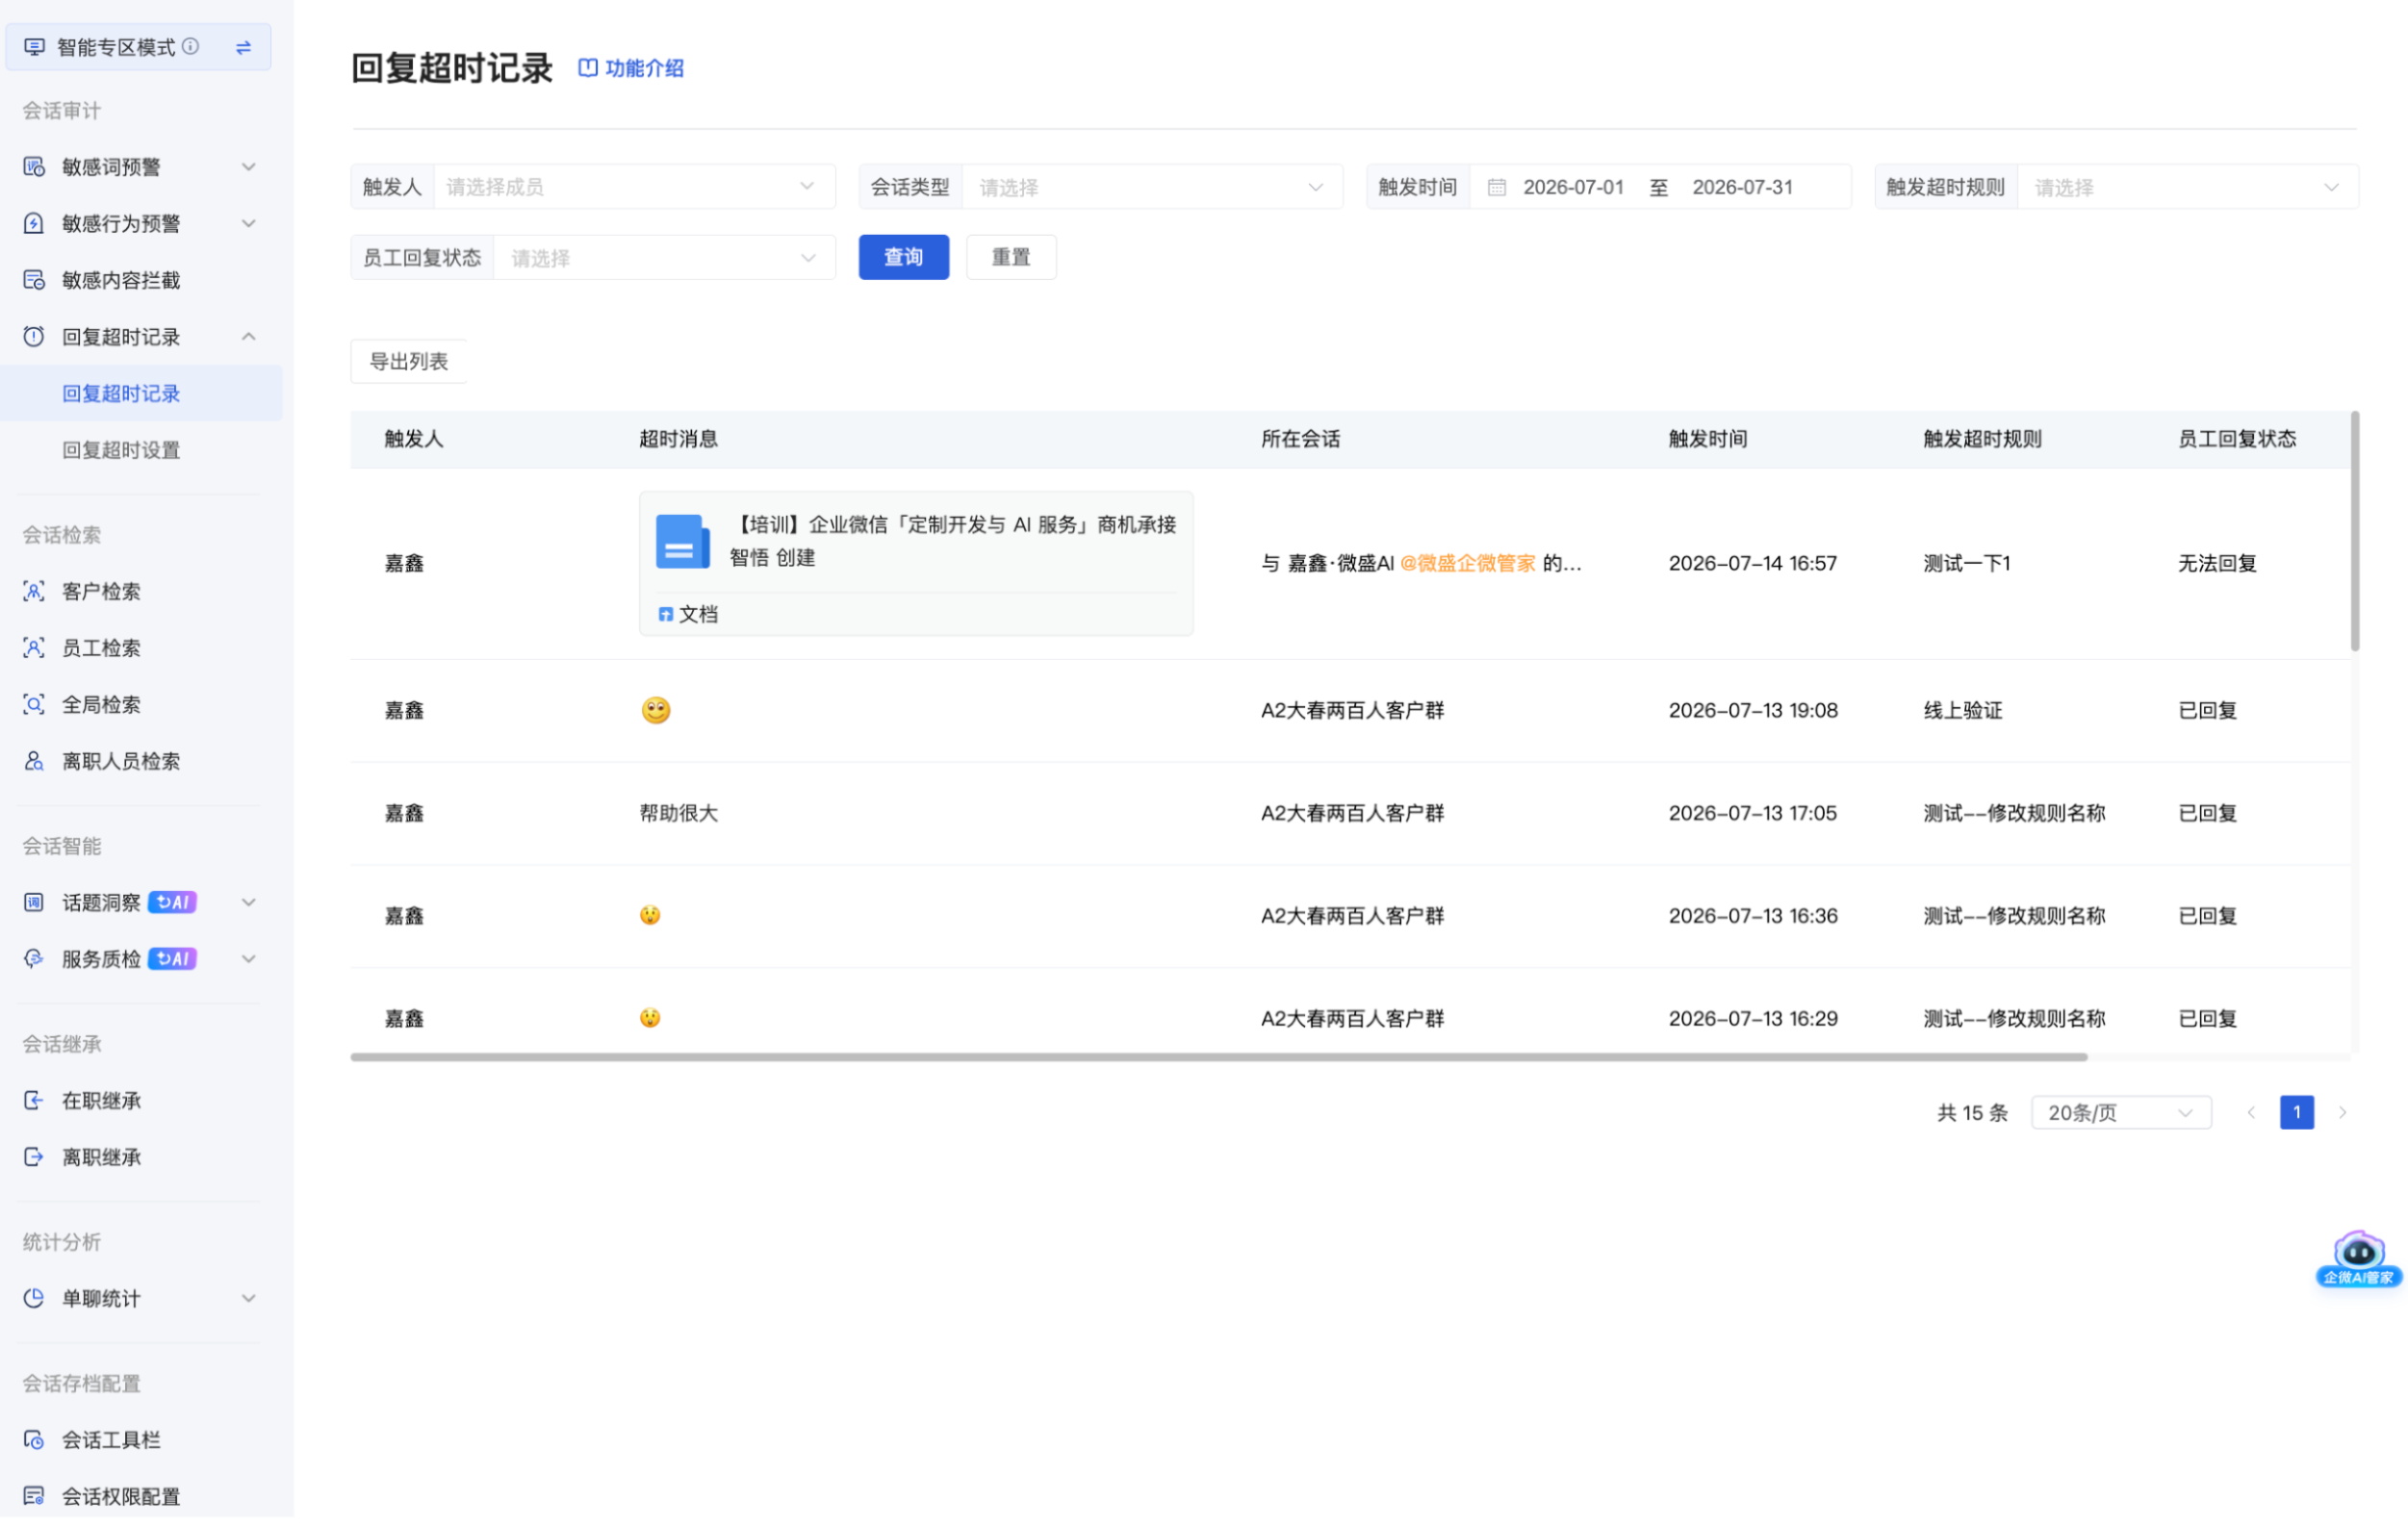
Task: Click the table horizontal scrollbar
Action: point(1219,1057)
